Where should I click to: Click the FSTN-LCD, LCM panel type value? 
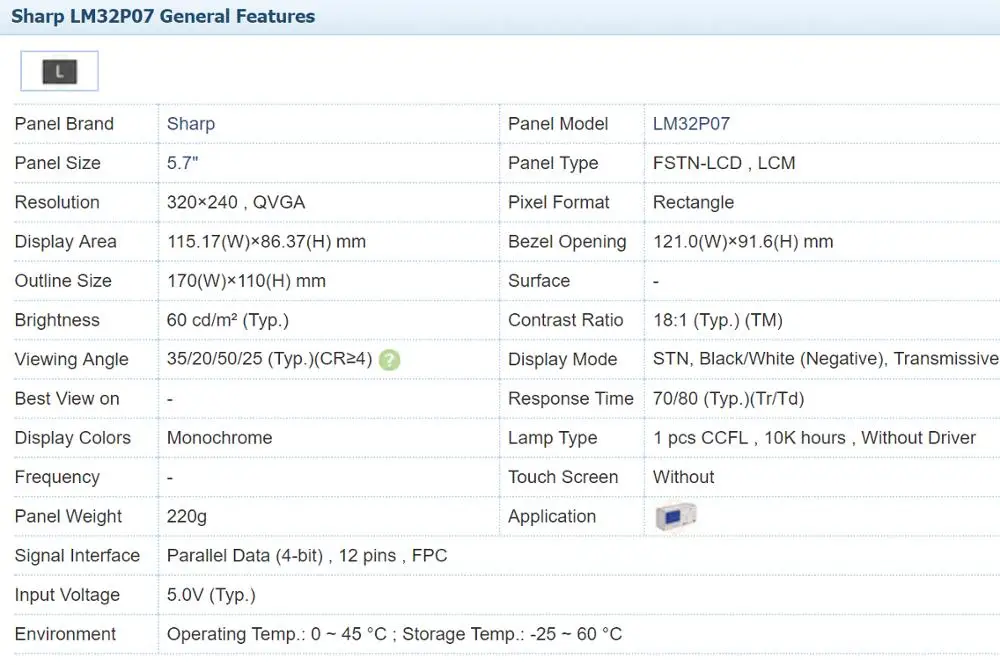click(x=724, y=163)
